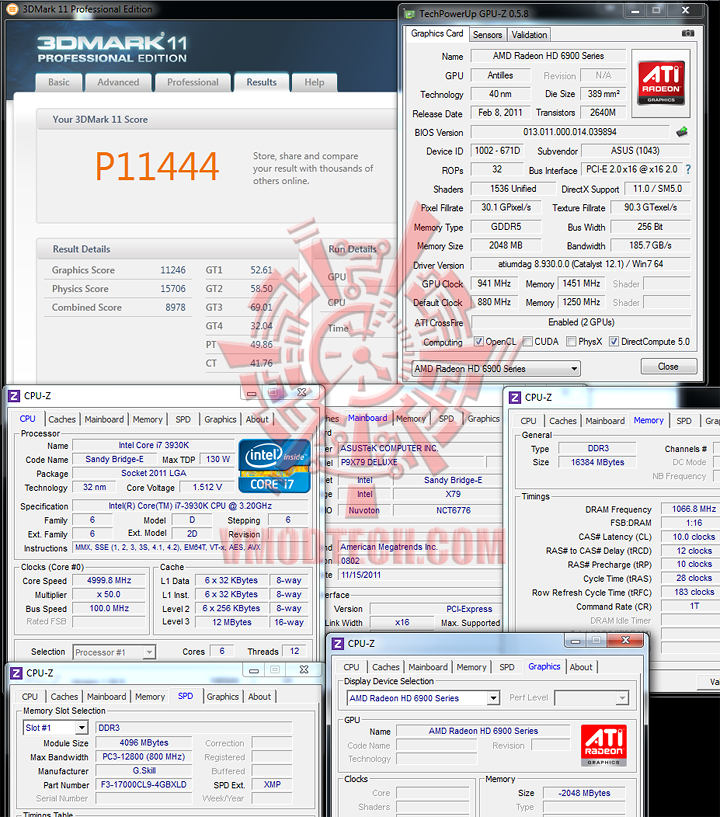Open Caches tab in CPU-Z processor window
The width and height of the screenshot is (720, 817).
click(x=62, y=419)
